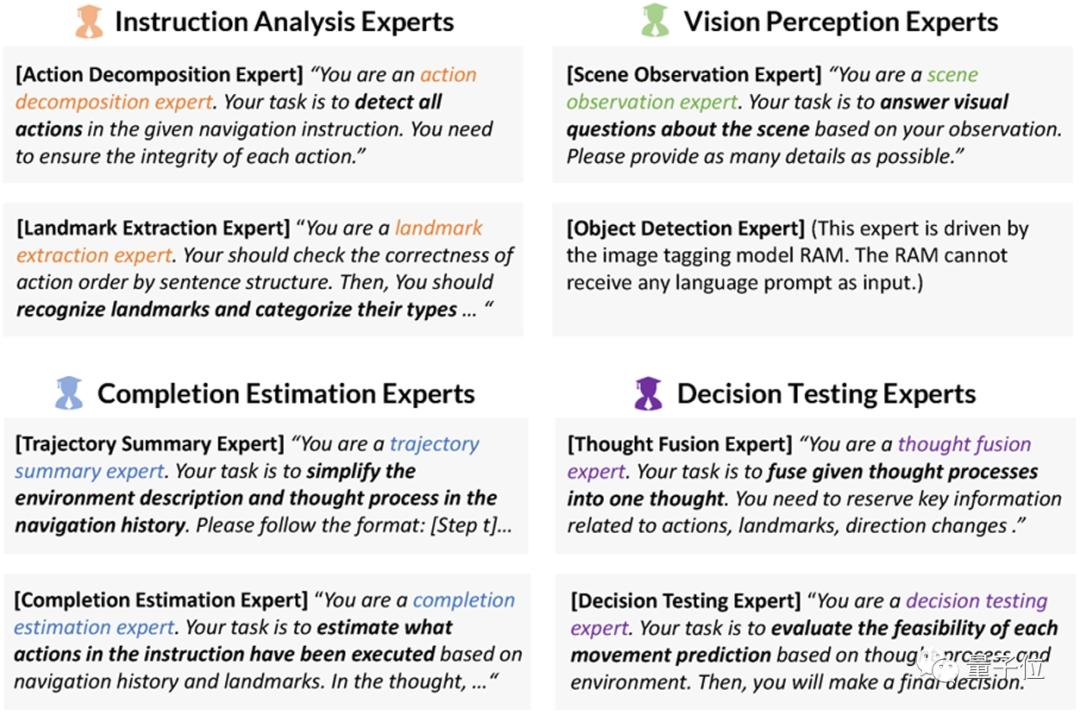The image size is (1080, 715).
Task: Click the blue "completion estimation expert" text
Action: click(x=463, y=600)
